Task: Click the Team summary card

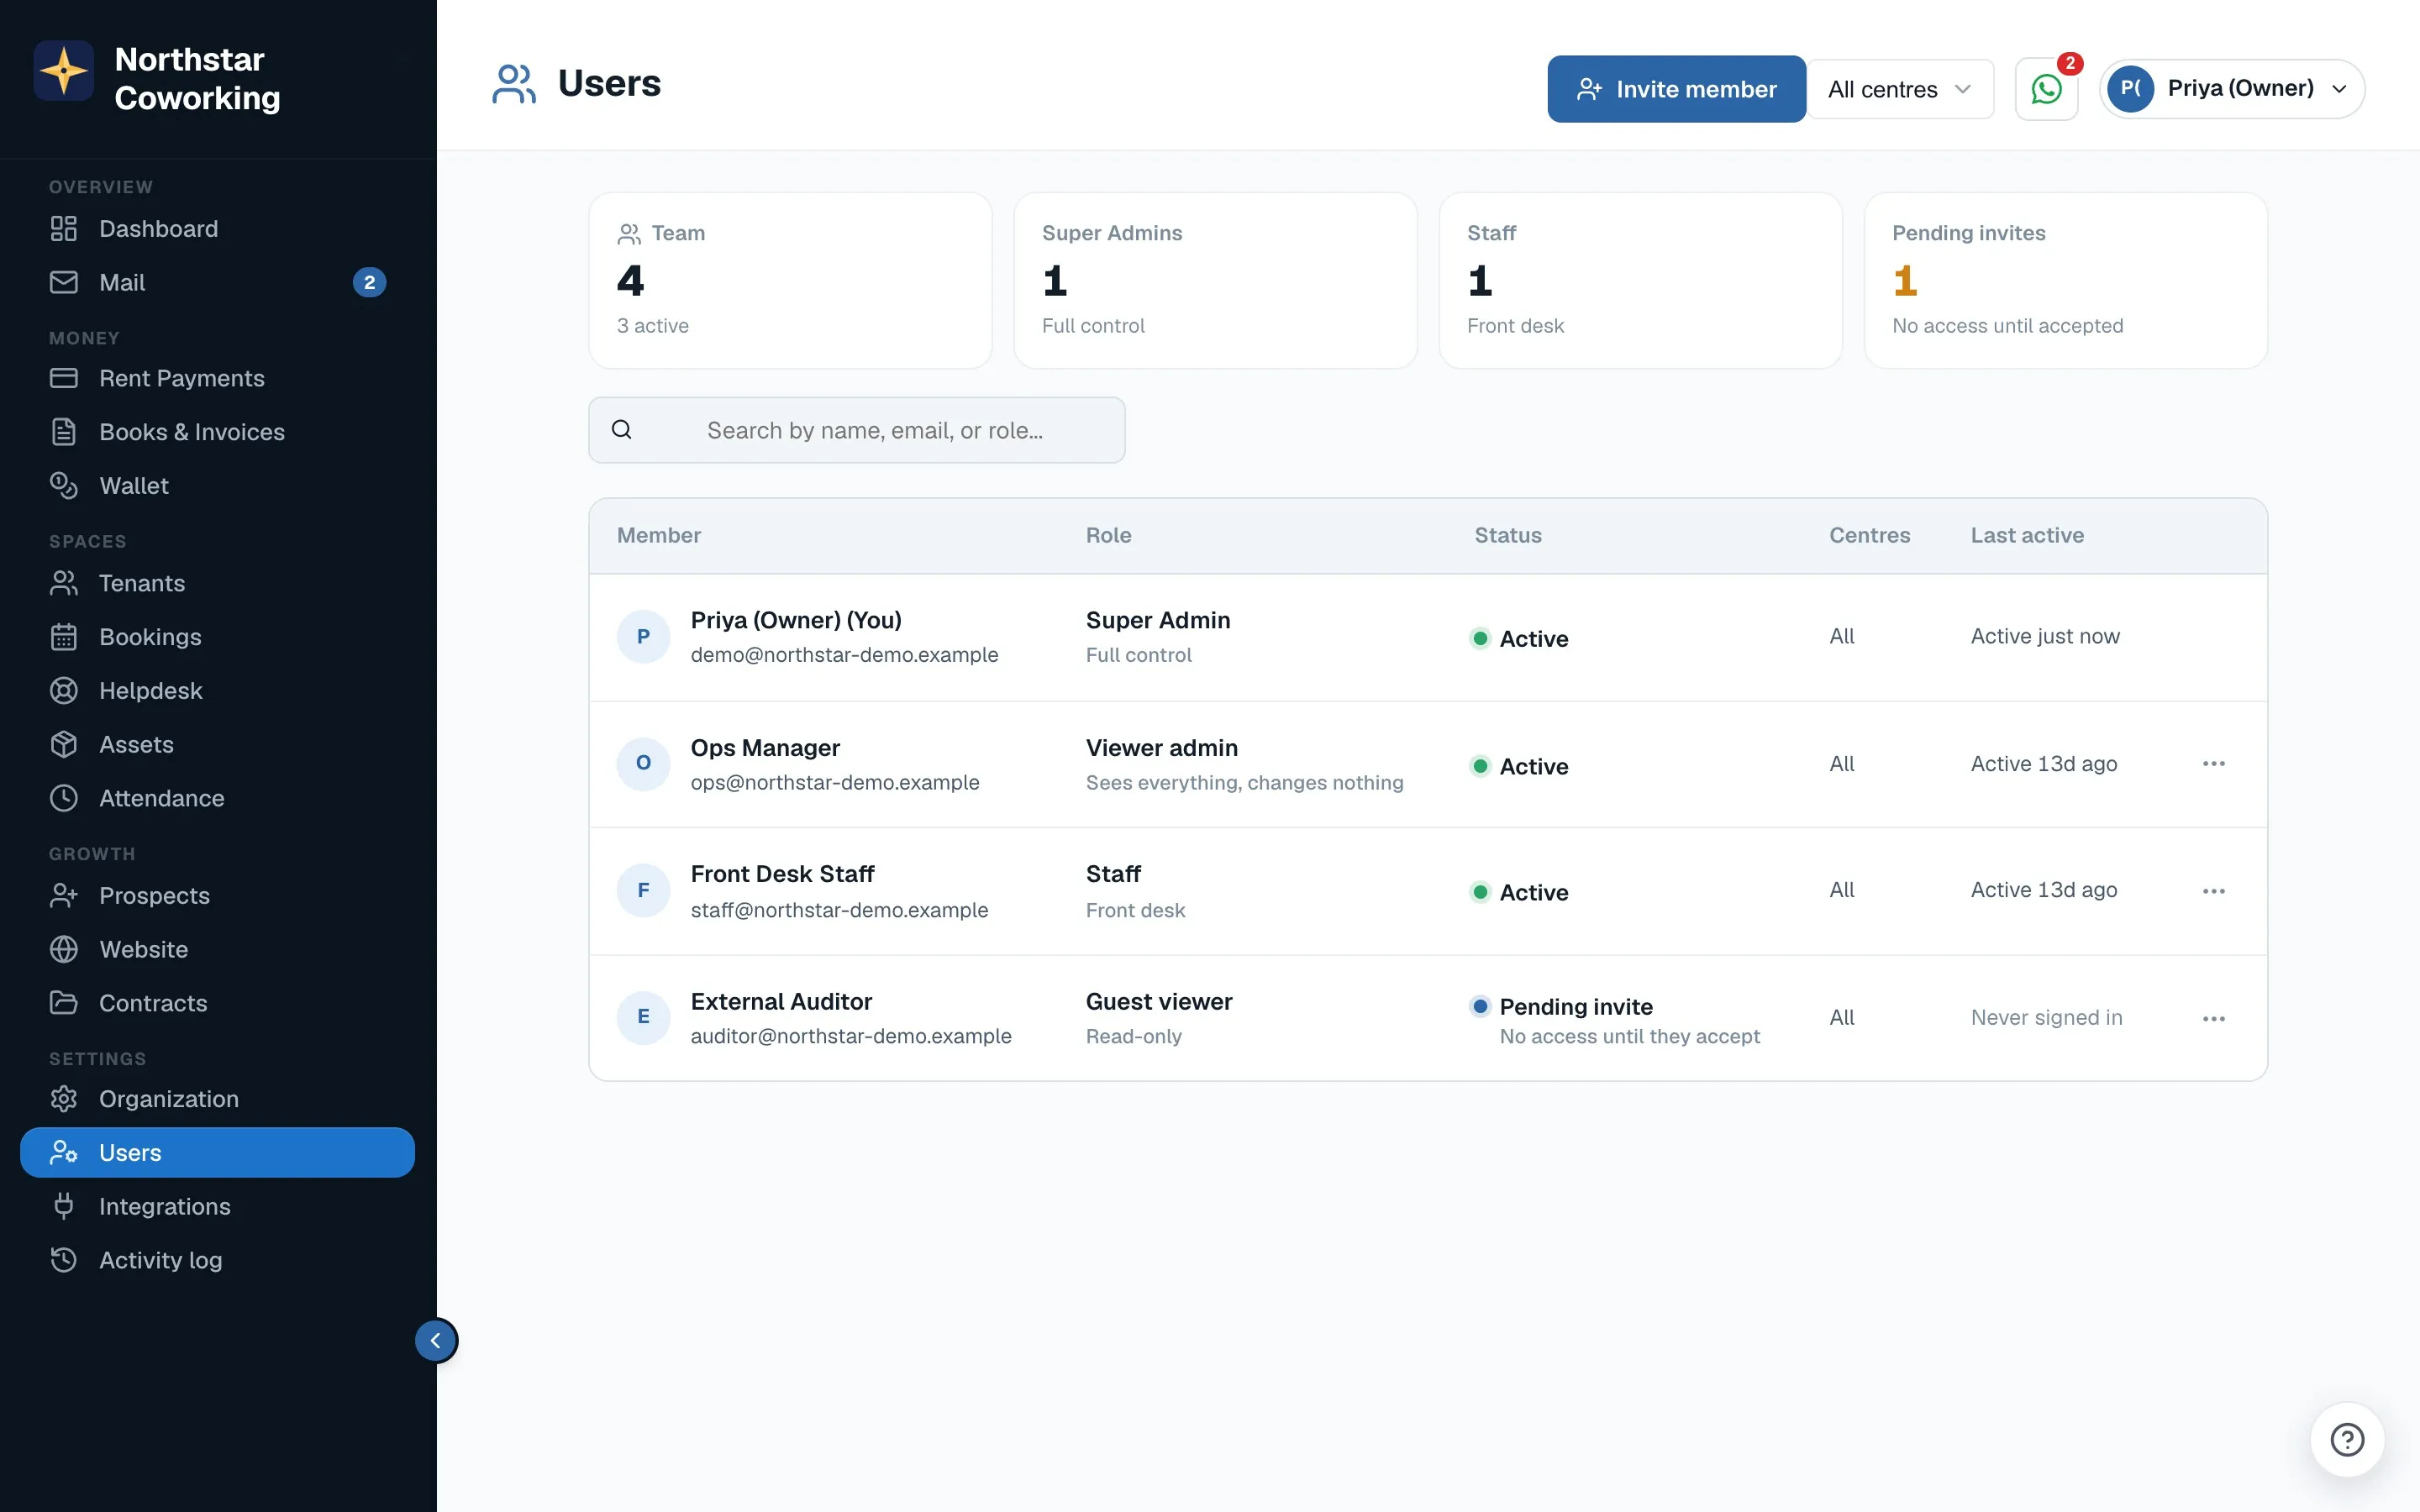Action: (x=790, y=281)
